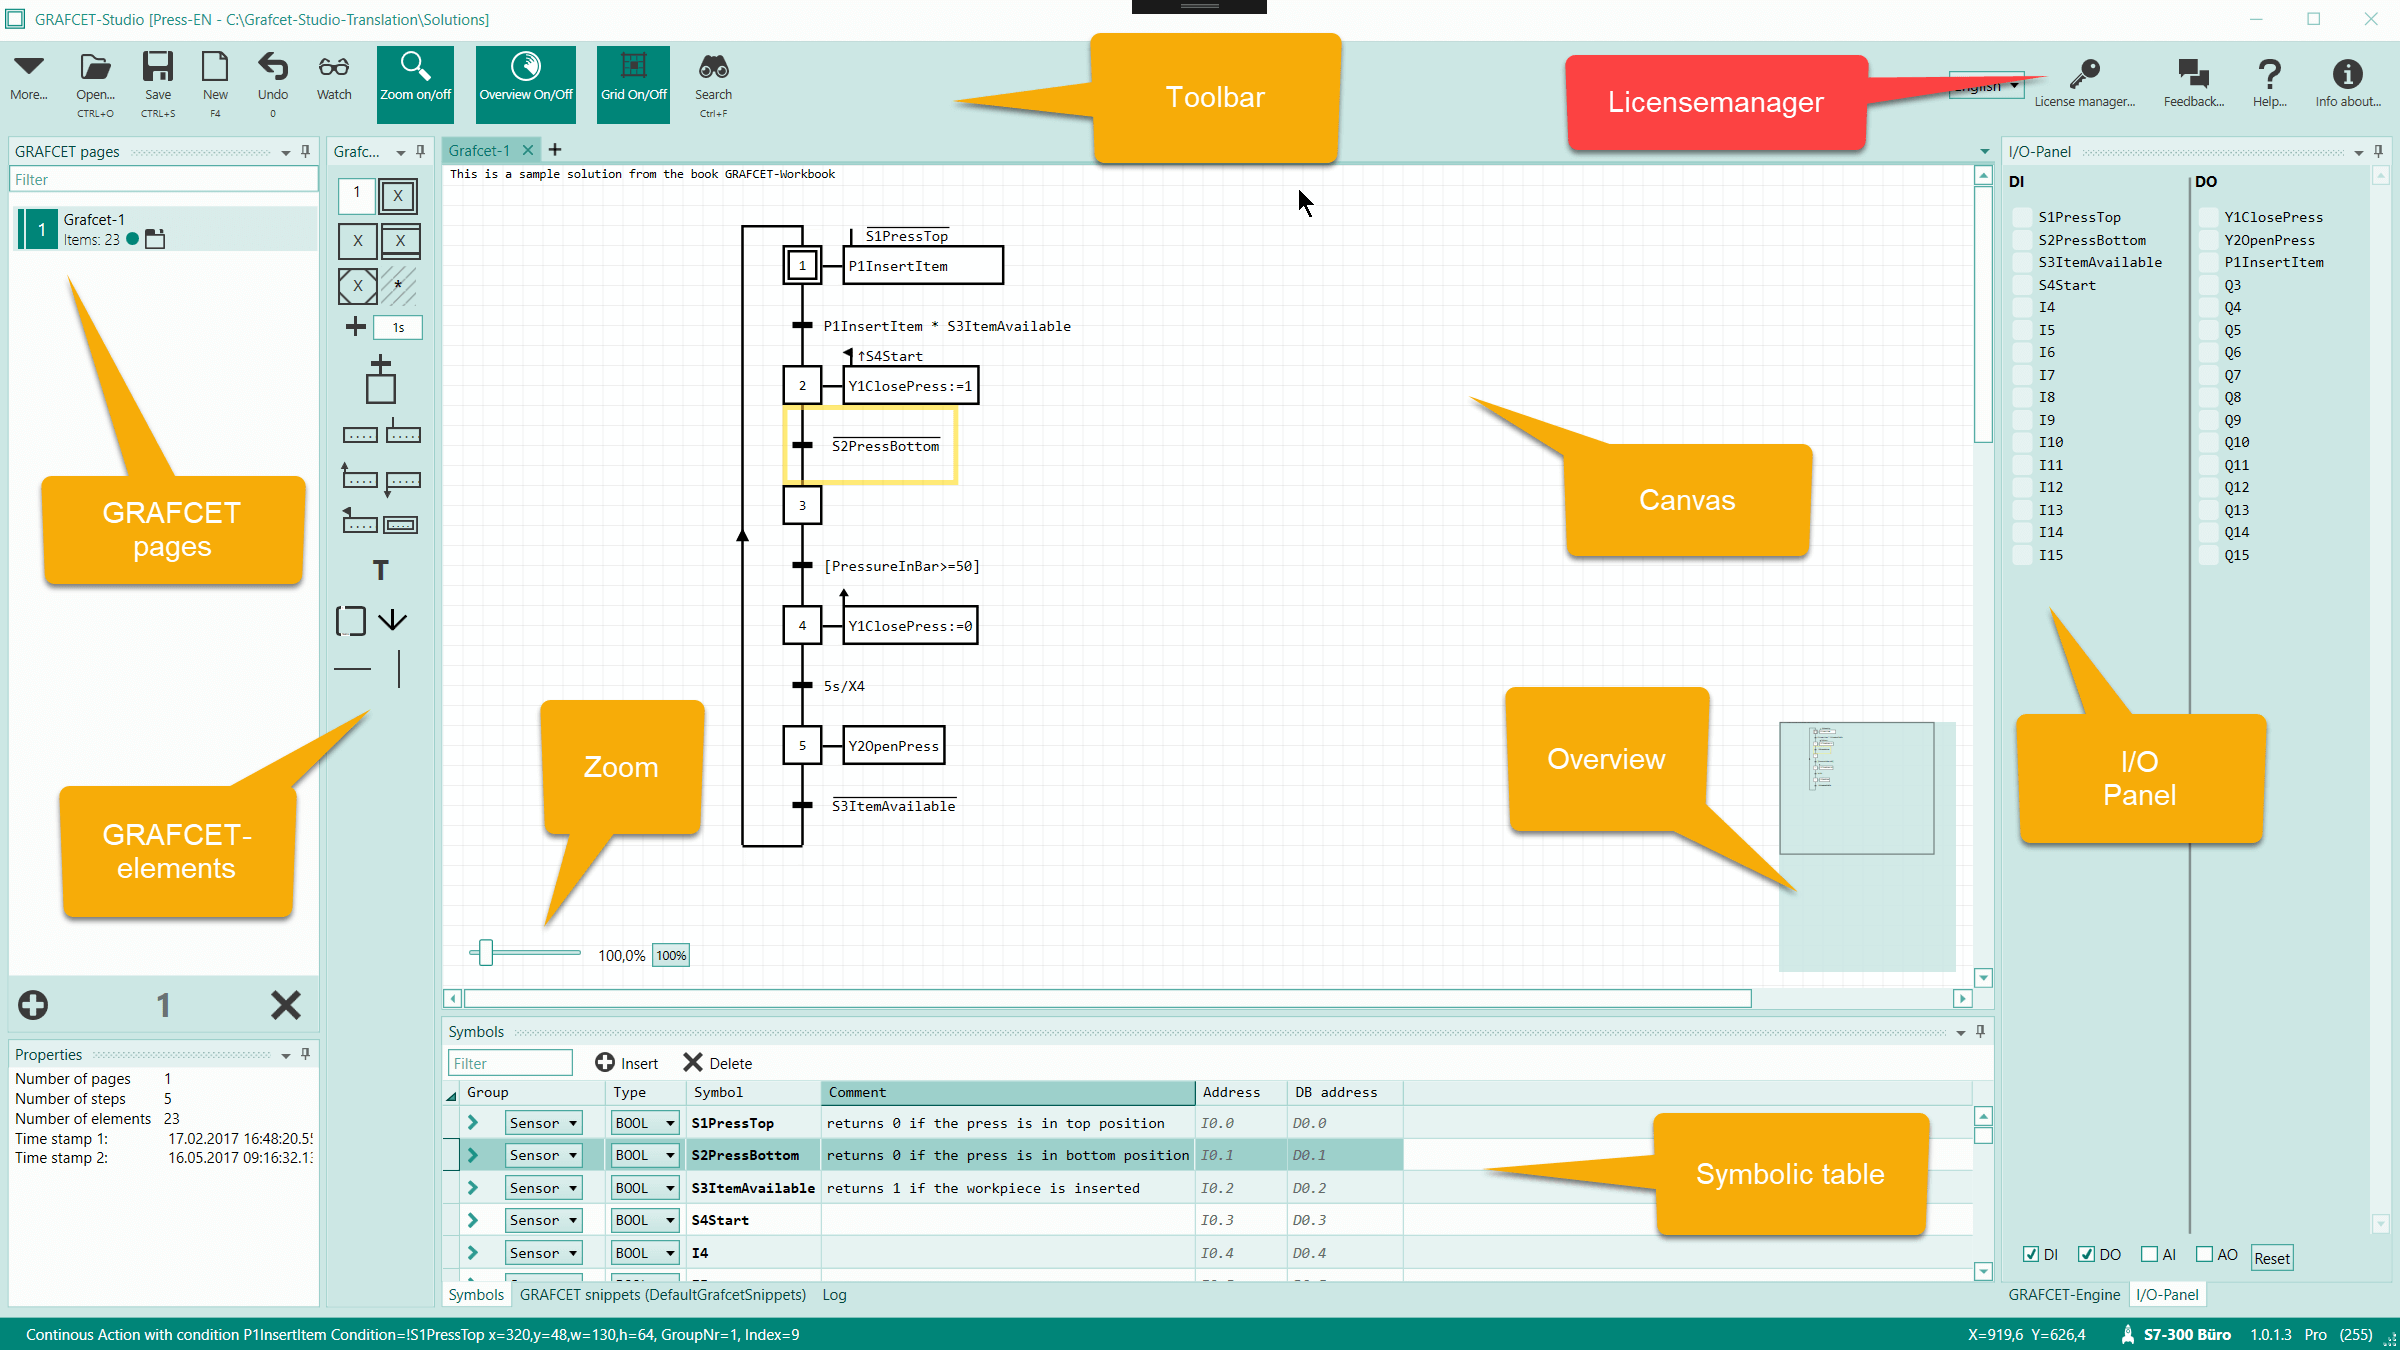Image resolution: width=2400 pixels, height=1350 pixels.
Task: Switch to the GRAFCET-Engine tab
Action: tap(2064, 1295)
